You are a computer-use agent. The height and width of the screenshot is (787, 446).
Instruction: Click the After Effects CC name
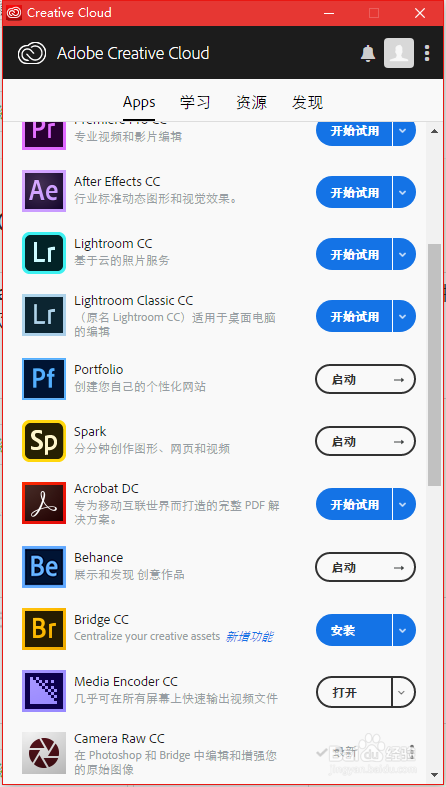click(117, 181)
